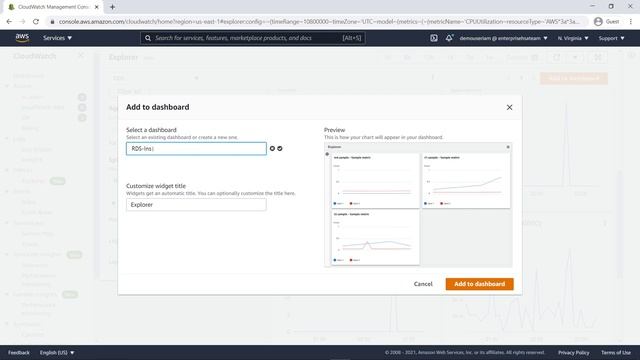Click the lock icon in the address bar
Image resolution: width=640 pixels, height=360 pixels.
click(x=52, y=22)
